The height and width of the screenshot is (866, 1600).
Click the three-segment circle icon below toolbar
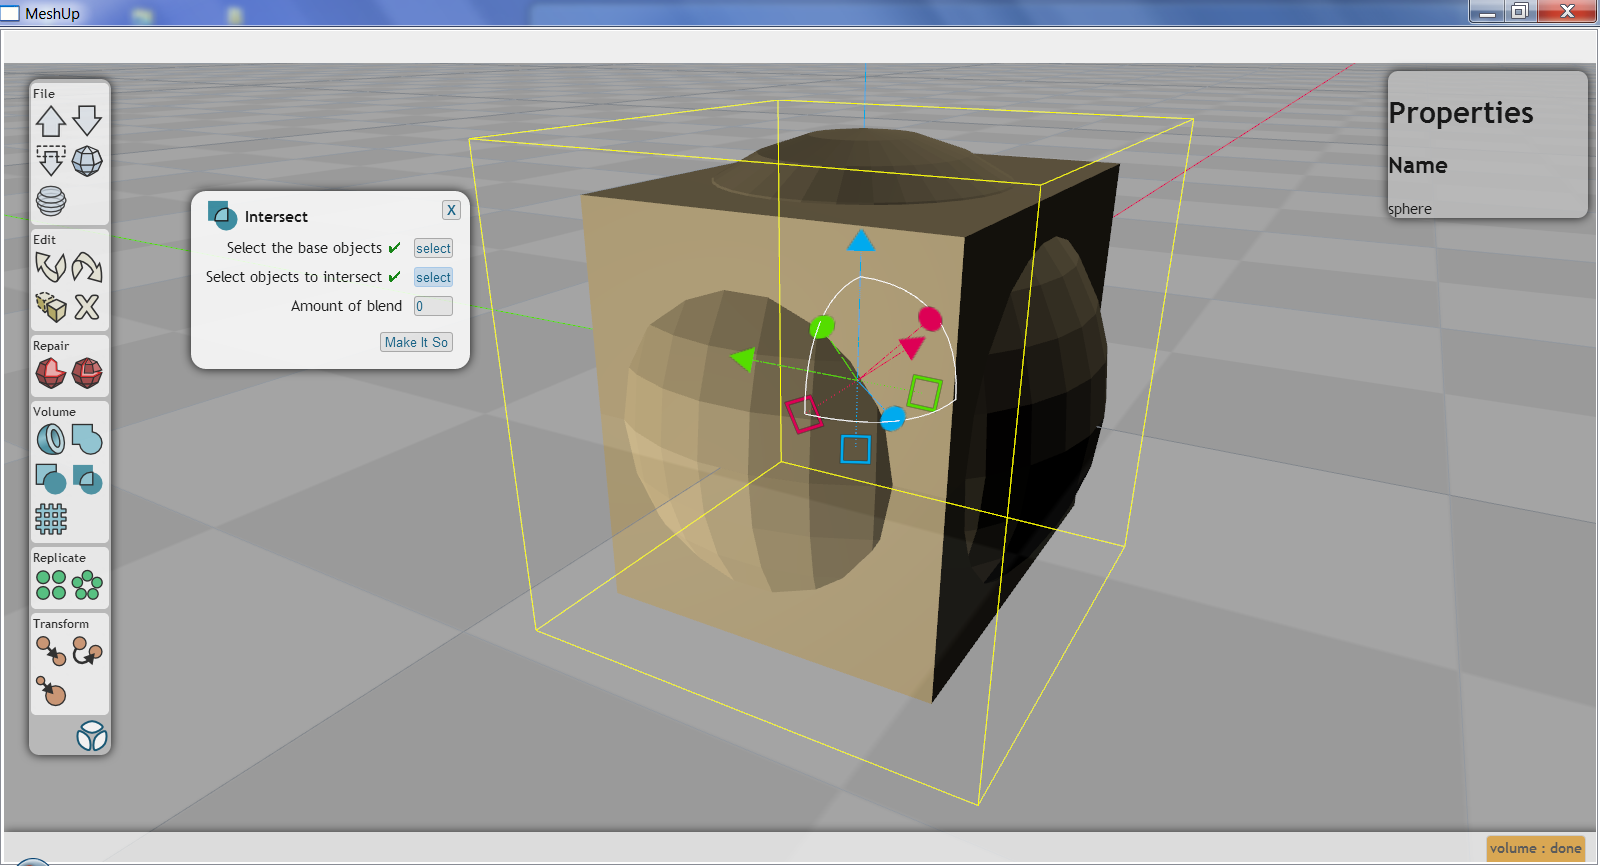[91, 736]
